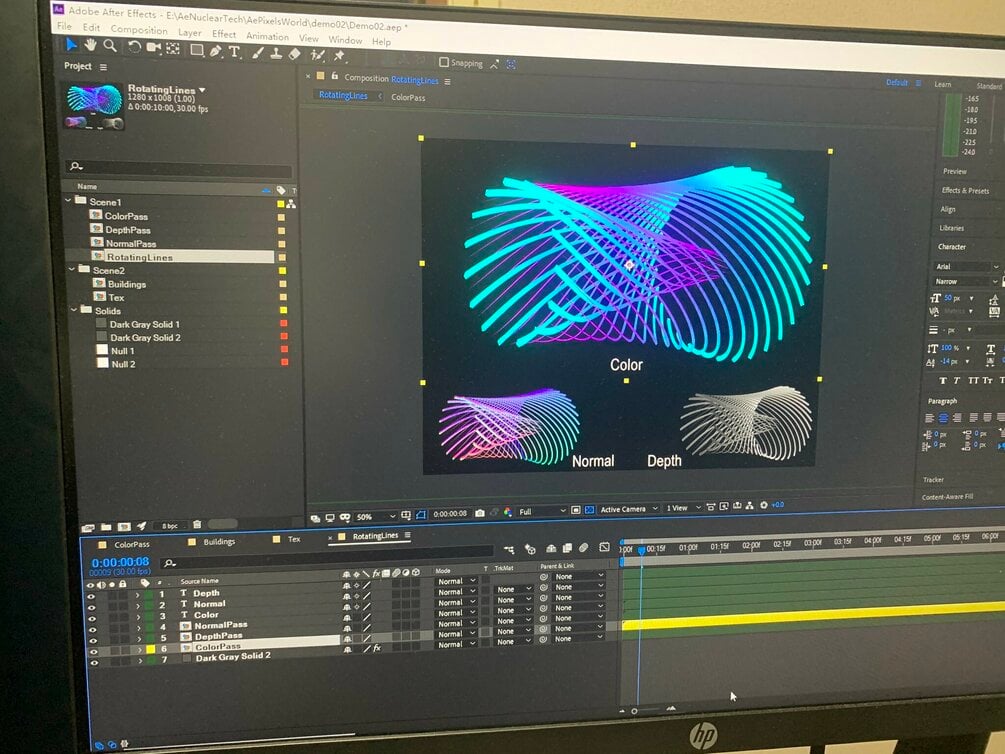Switch to the Buildings timeline tab

coord(219,542)
